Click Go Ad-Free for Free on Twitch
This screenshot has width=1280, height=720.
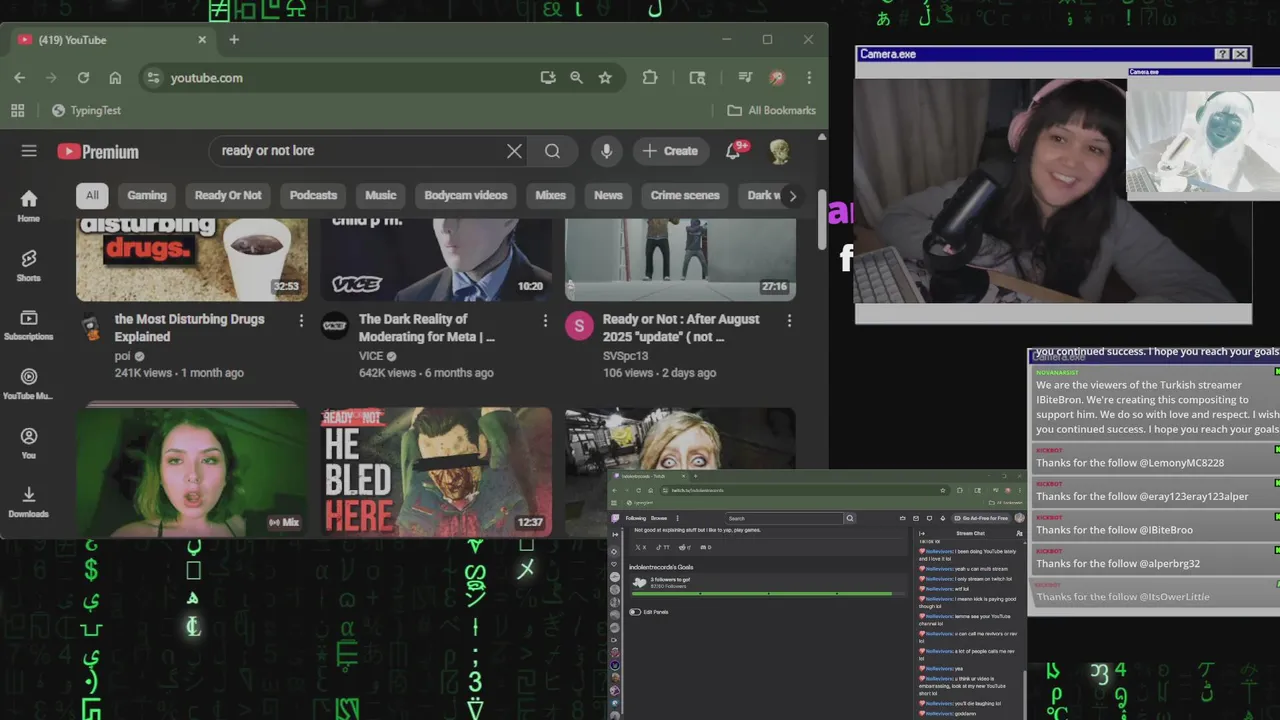point(981,518)
